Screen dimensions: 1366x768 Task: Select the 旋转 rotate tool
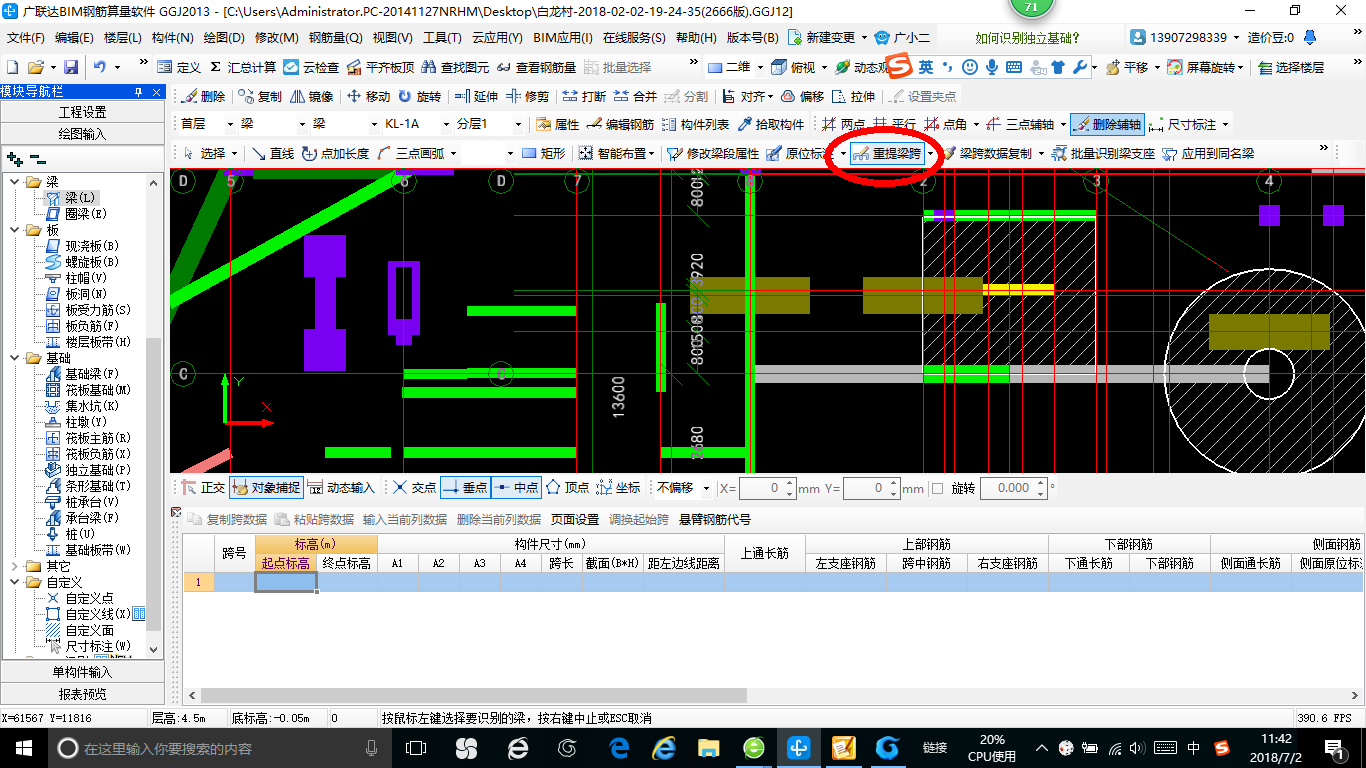click(419, 97)
